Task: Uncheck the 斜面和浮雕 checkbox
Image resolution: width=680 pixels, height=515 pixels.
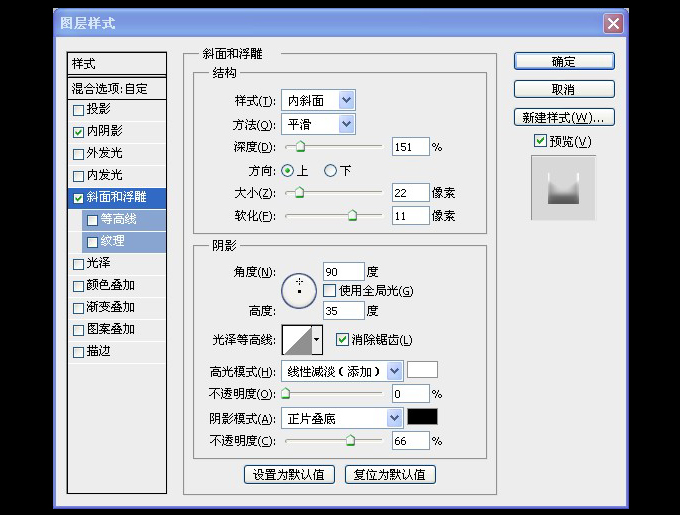Action: [x=78, y=199]
